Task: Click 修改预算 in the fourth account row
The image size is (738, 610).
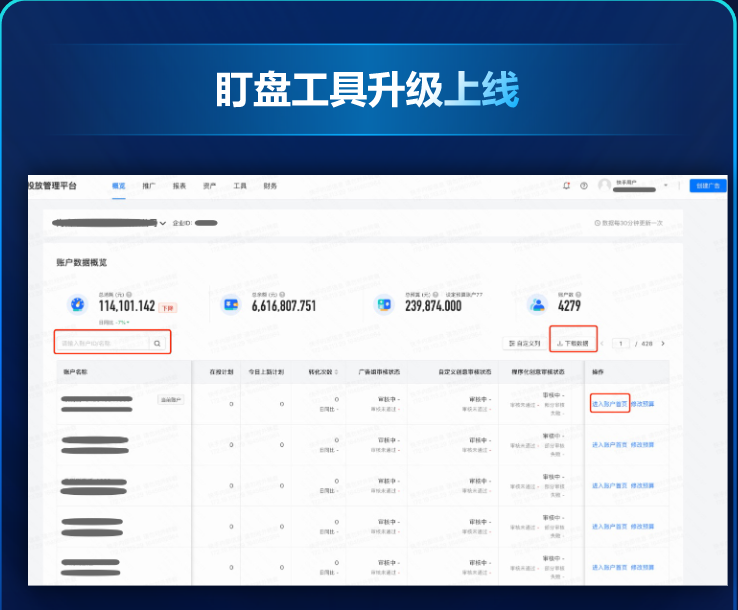Action: click(642, 526)
